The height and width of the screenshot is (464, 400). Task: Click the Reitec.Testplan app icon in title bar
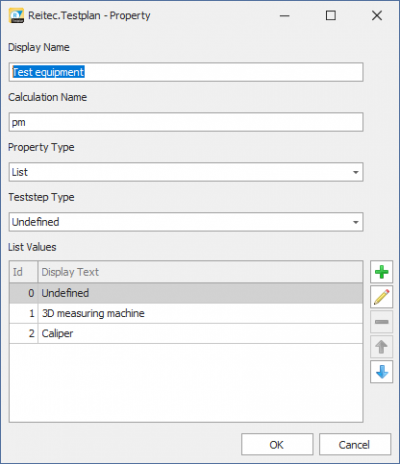[x=16, y=16]
